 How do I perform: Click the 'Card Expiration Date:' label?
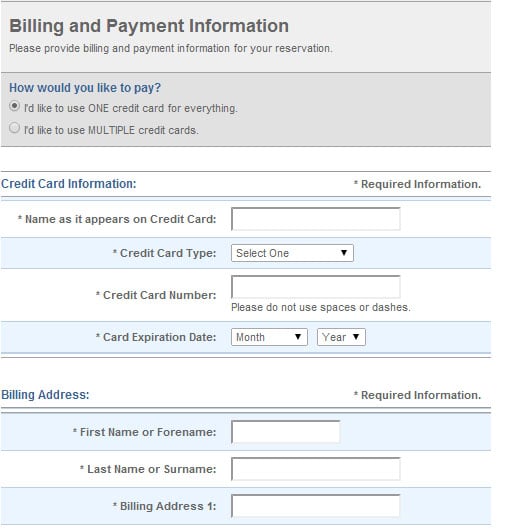click(x=156, y=337)
